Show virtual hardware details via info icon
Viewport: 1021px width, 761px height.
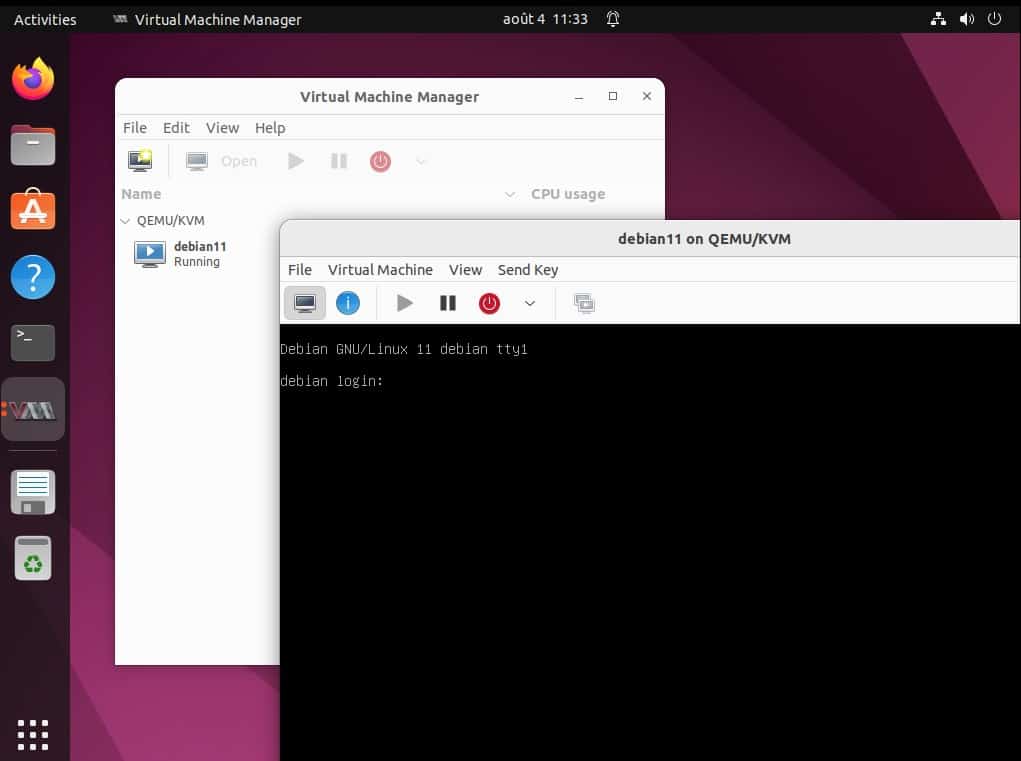pos(348,302)
